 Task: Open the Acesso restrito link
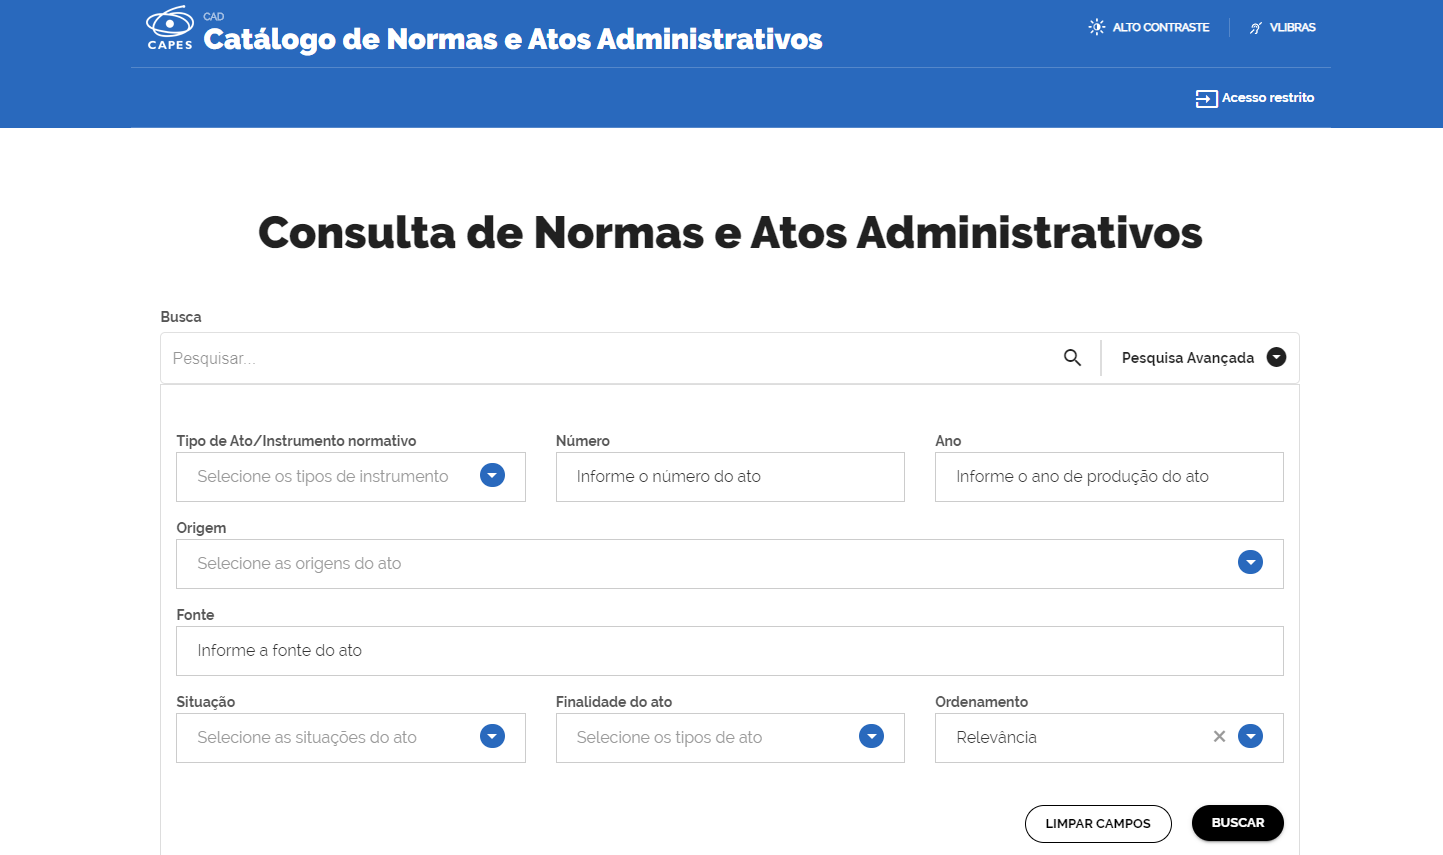point(1267,98)
